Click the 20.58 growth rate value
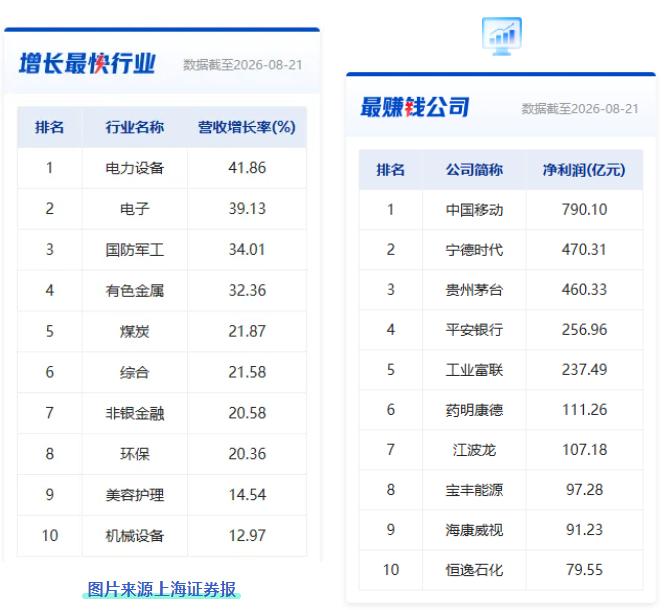 (247, 413)
